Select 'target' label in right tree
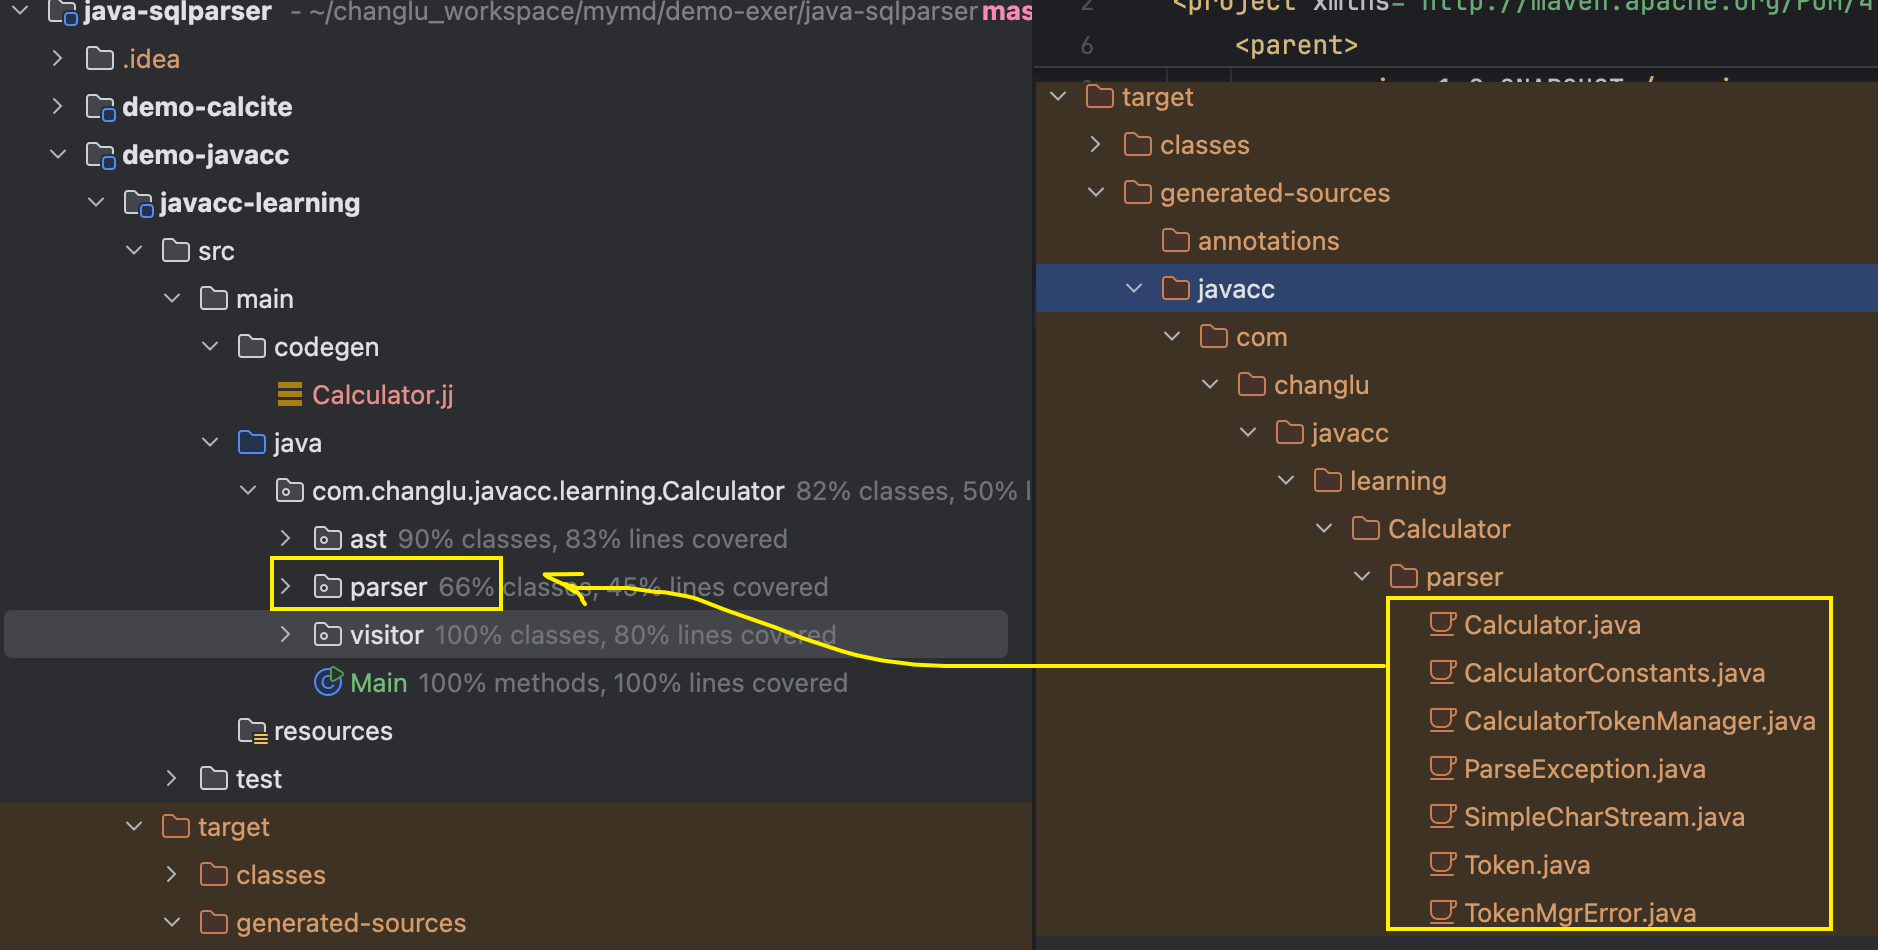Image resolution: width=1878 pixels, height=950 pixels. coord(1158,98)
